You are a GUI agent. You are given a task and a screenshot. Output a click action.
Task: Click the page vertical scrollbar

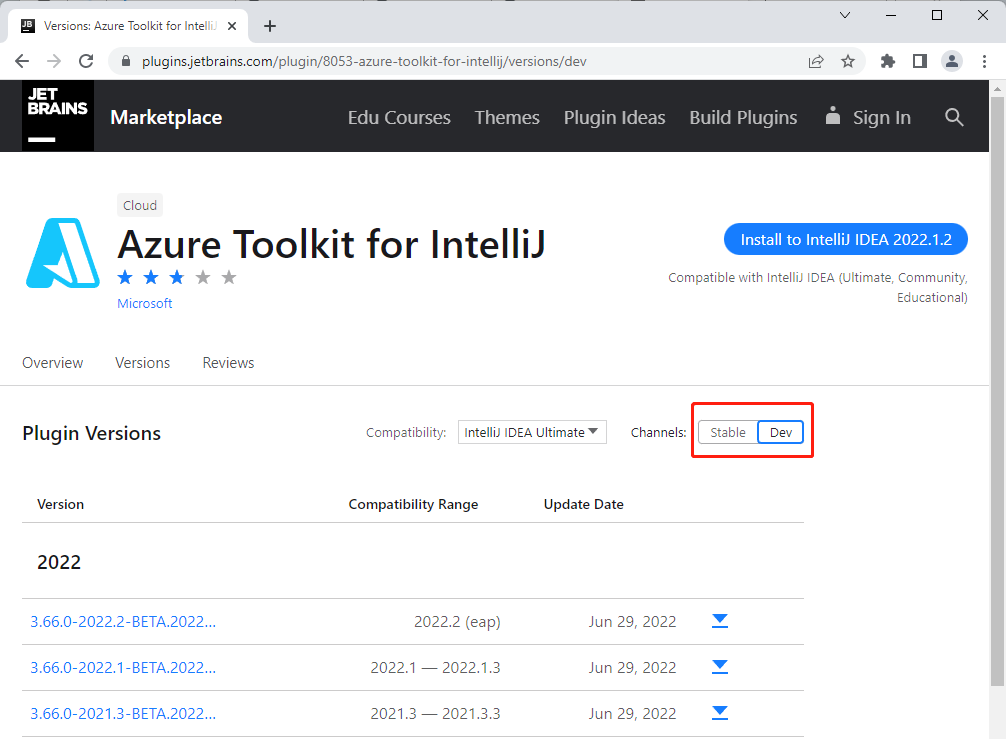[x=997, y=391]
